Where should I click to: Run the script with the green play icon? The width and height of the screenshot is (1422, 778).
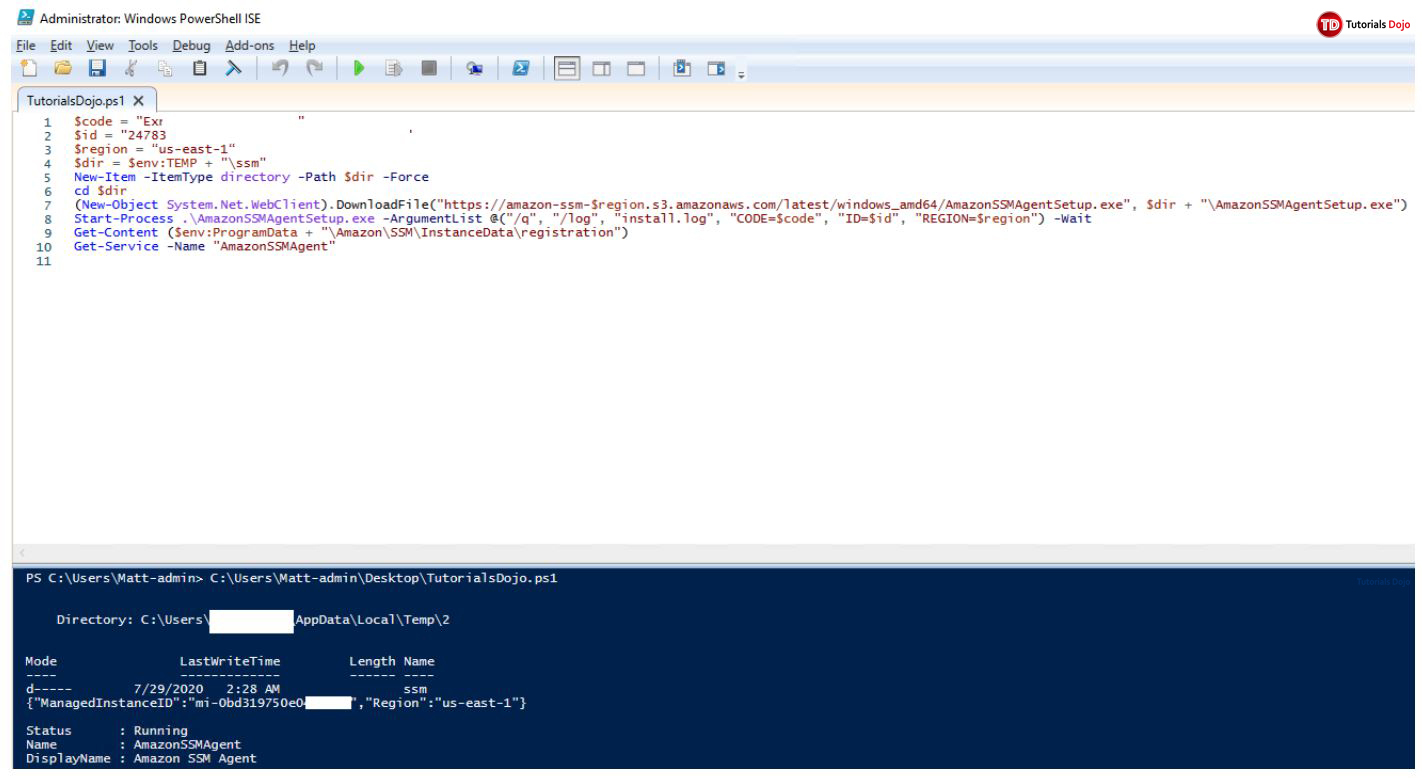click(x=360, y=69)
